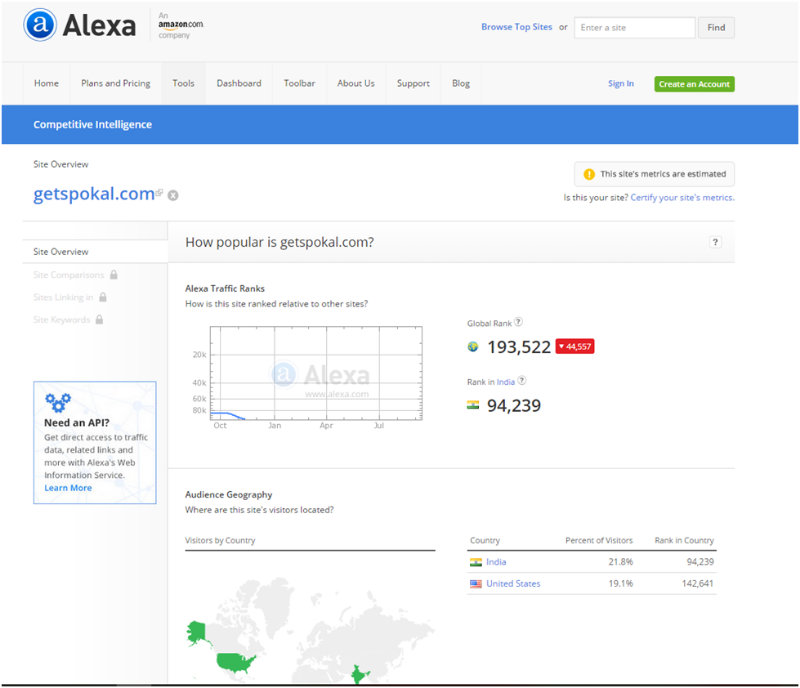Viewport: 800px width, 688px height.
Task: Click the India flag in the country table
Action: coord(476,562)
